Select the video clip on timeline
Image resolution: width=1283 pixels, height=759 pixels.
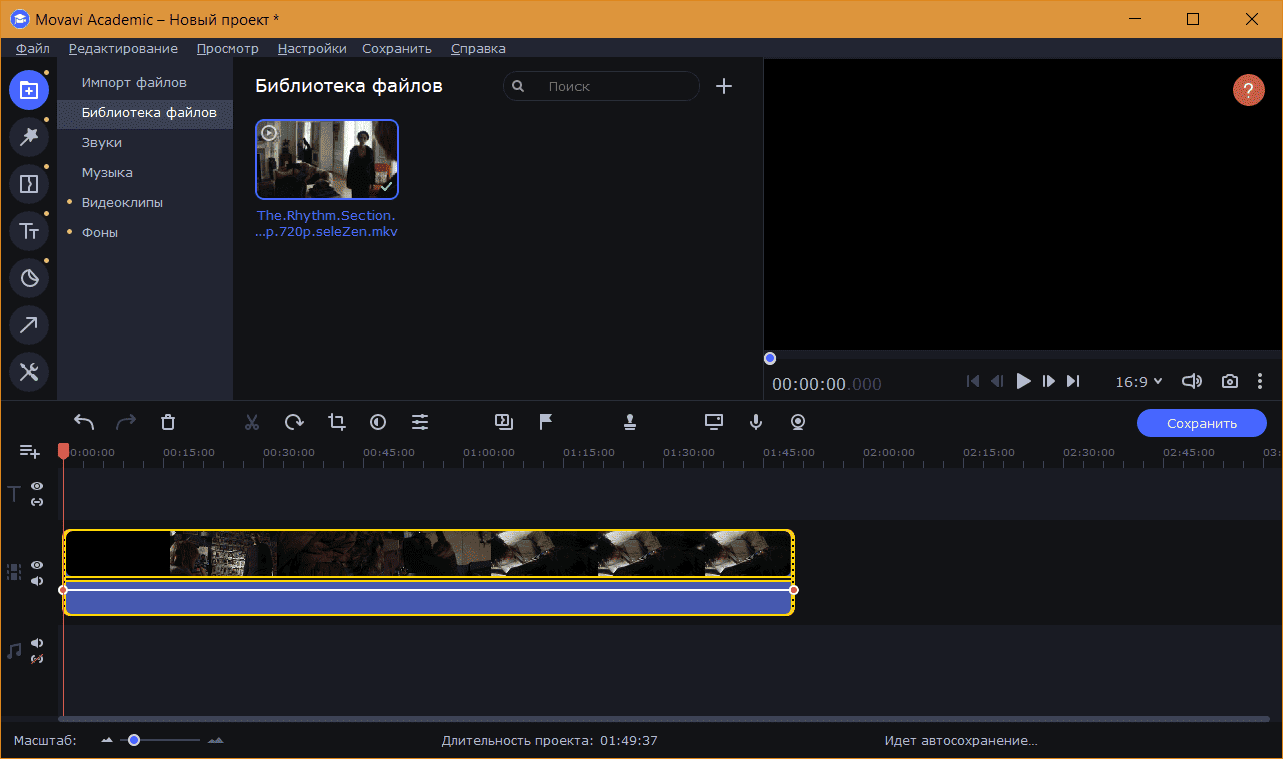pyautogui.click(x=429, y=554)
